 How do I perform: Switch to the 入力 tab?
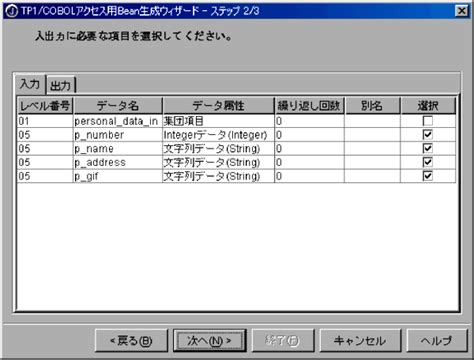point(30,84)
